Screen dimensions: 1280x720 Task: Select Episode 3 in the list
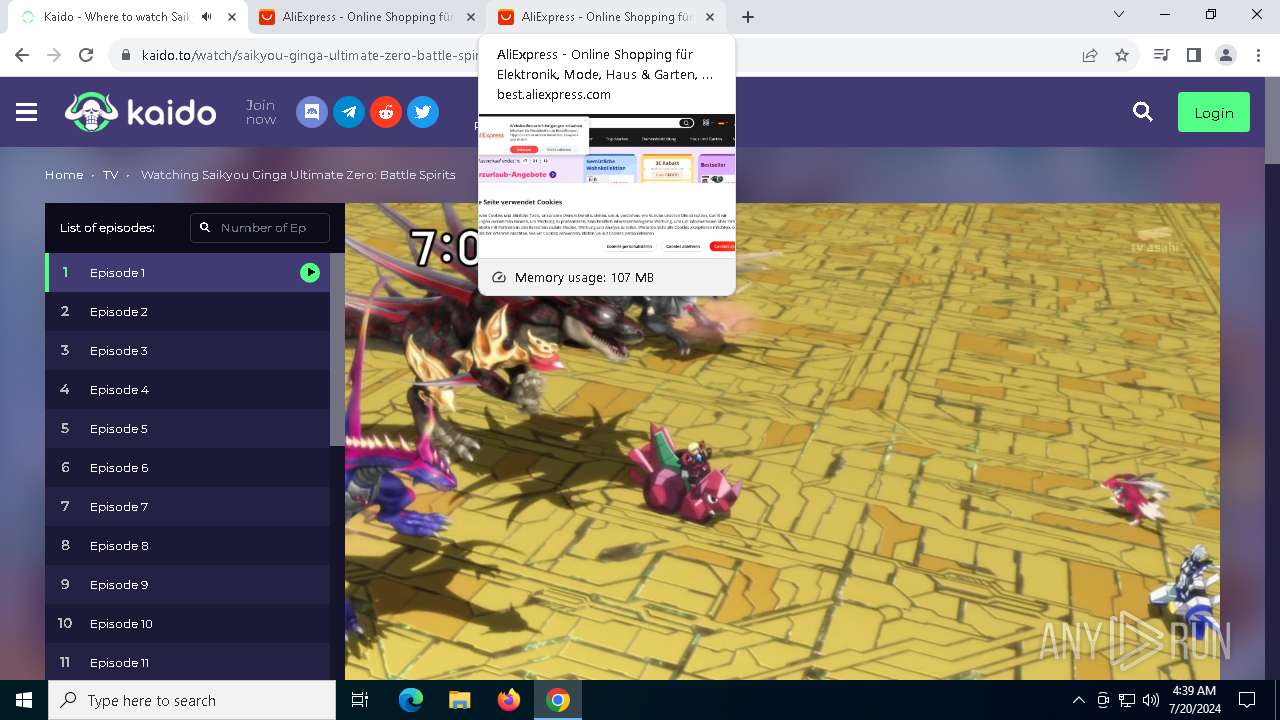[187, 350]
